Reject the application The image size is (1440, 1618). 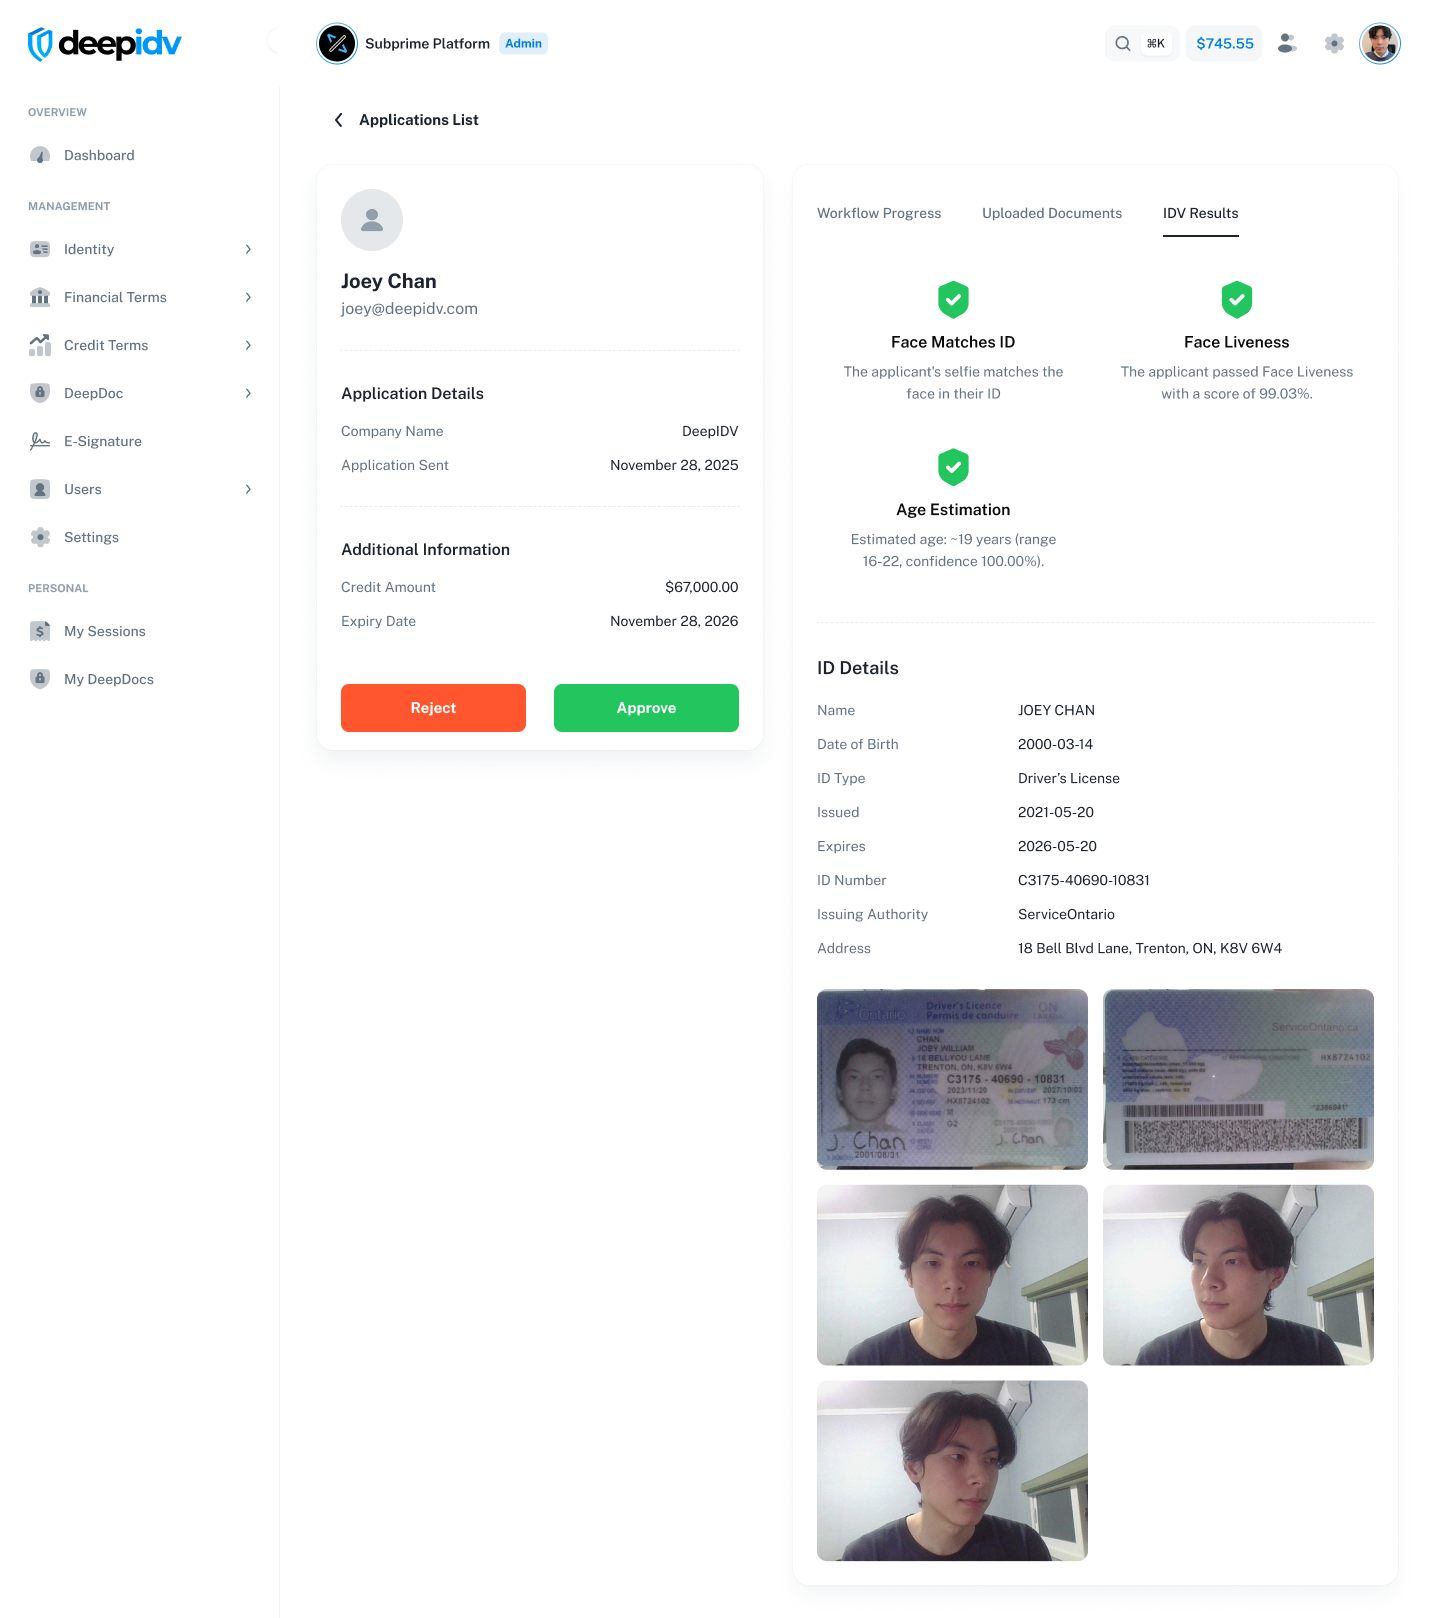433,708
